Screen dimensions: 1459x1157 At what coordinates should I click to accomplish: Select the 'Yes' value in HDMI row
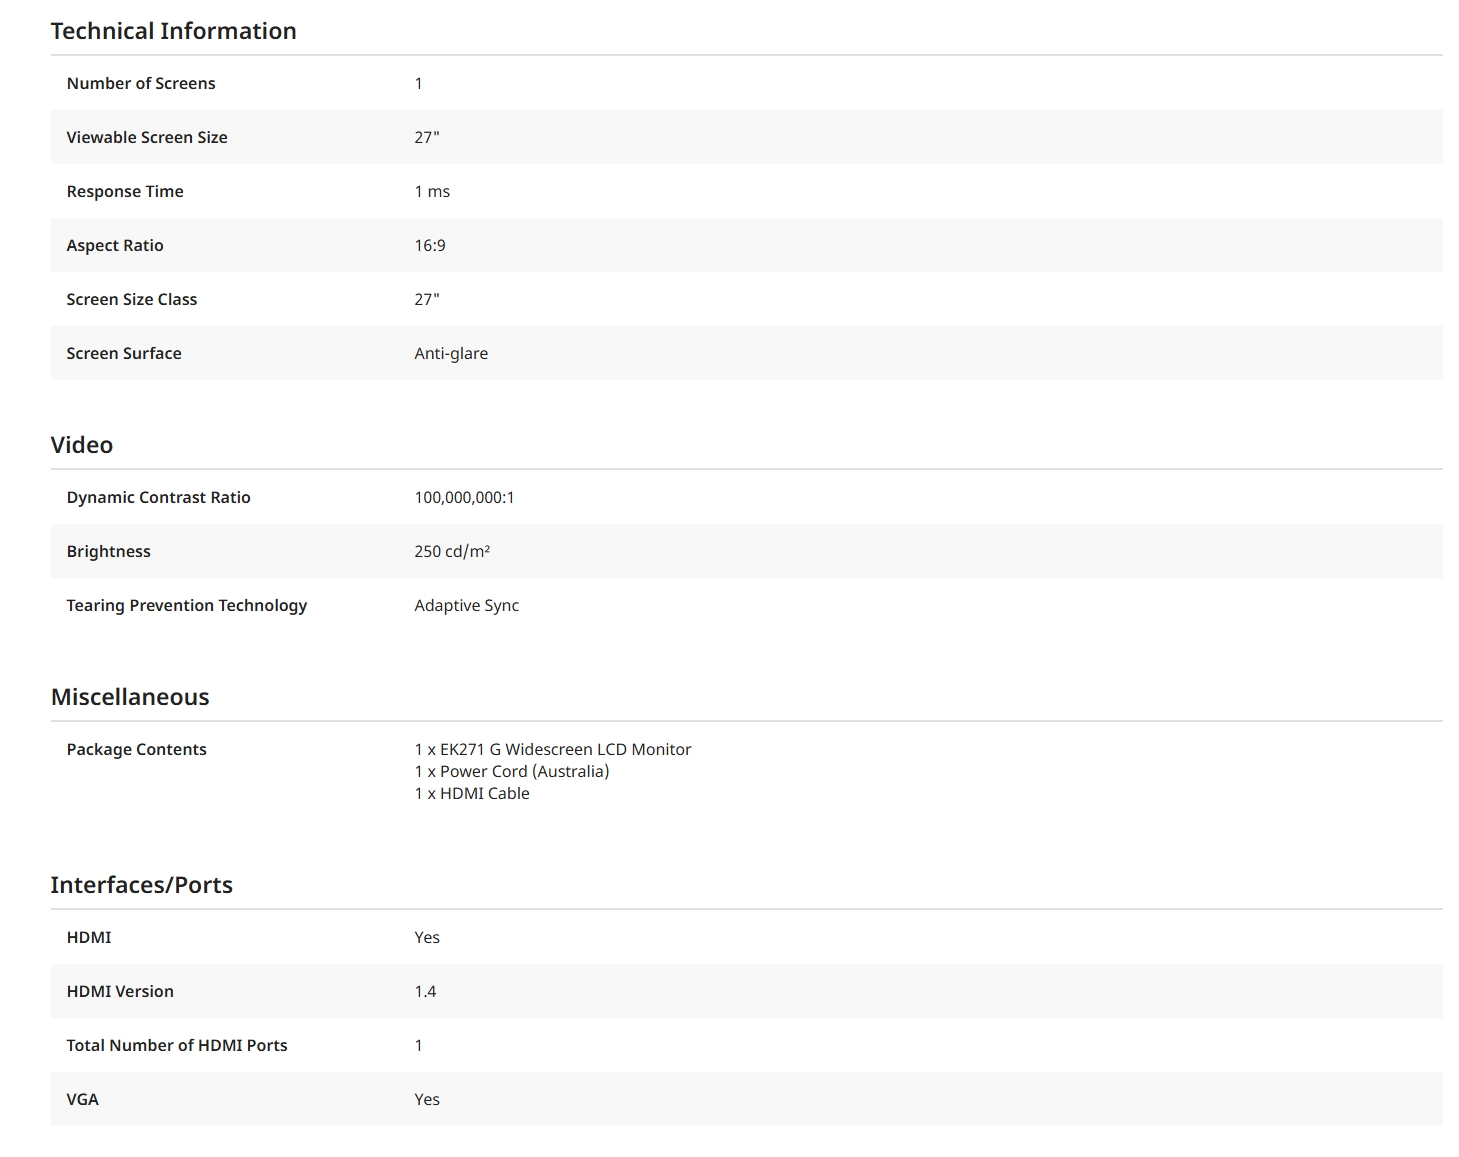tap(427, 937)
